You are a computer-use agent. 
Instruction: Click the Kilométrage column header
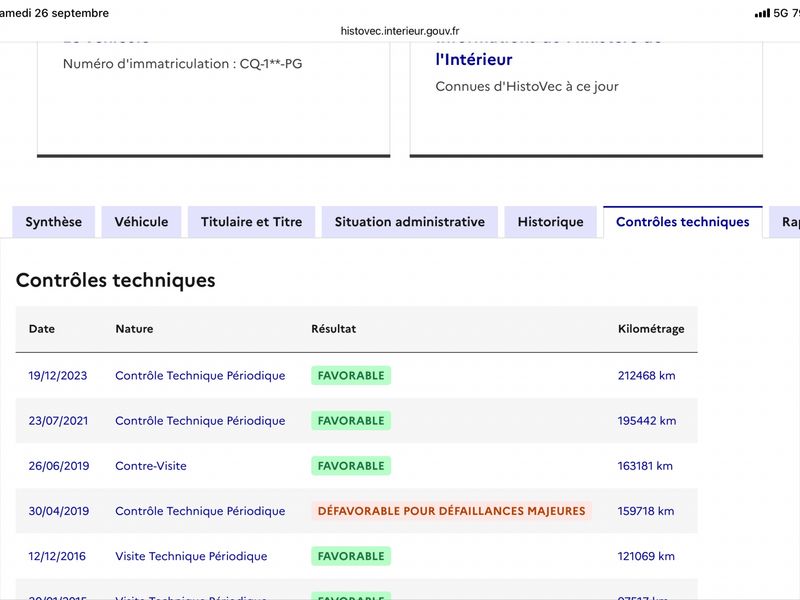651,329
